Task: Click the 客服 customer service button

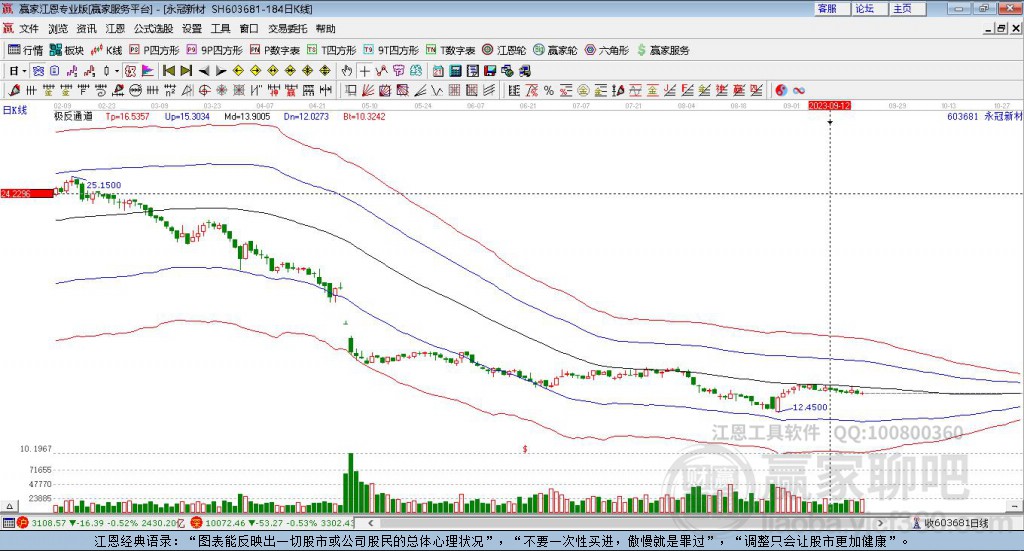Action: click(832, 8)
